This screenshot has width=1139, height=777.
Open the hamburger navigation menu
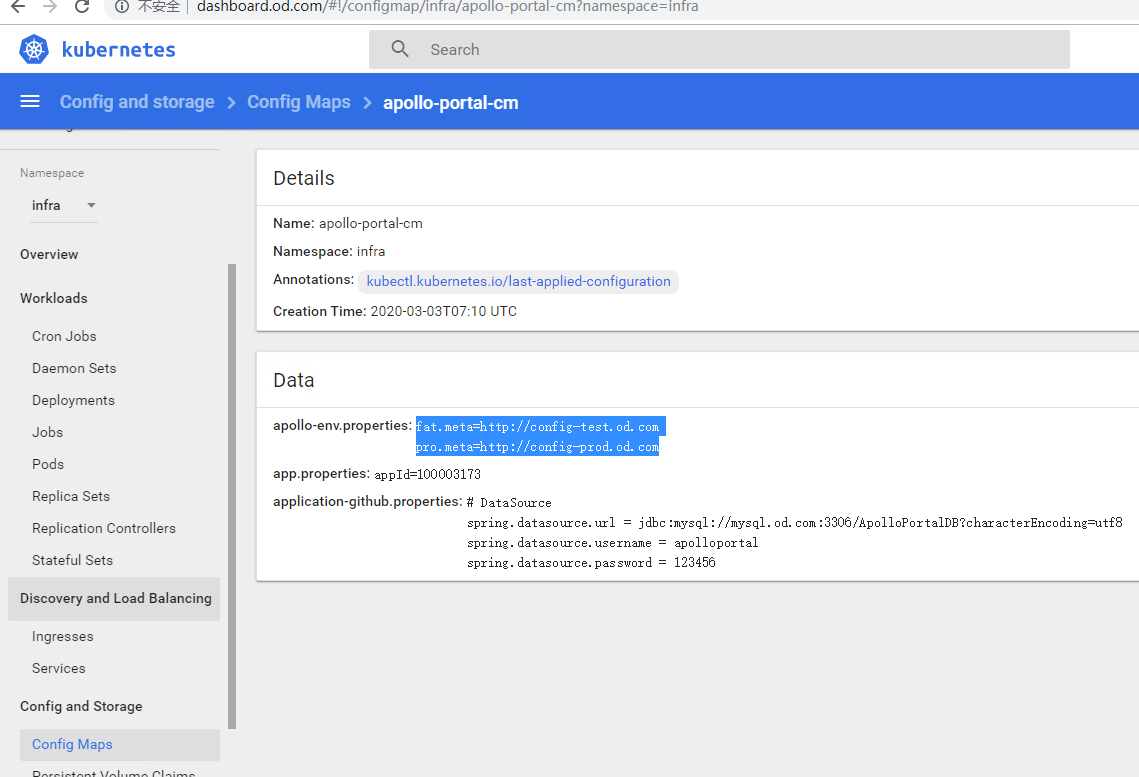point(30,102)
